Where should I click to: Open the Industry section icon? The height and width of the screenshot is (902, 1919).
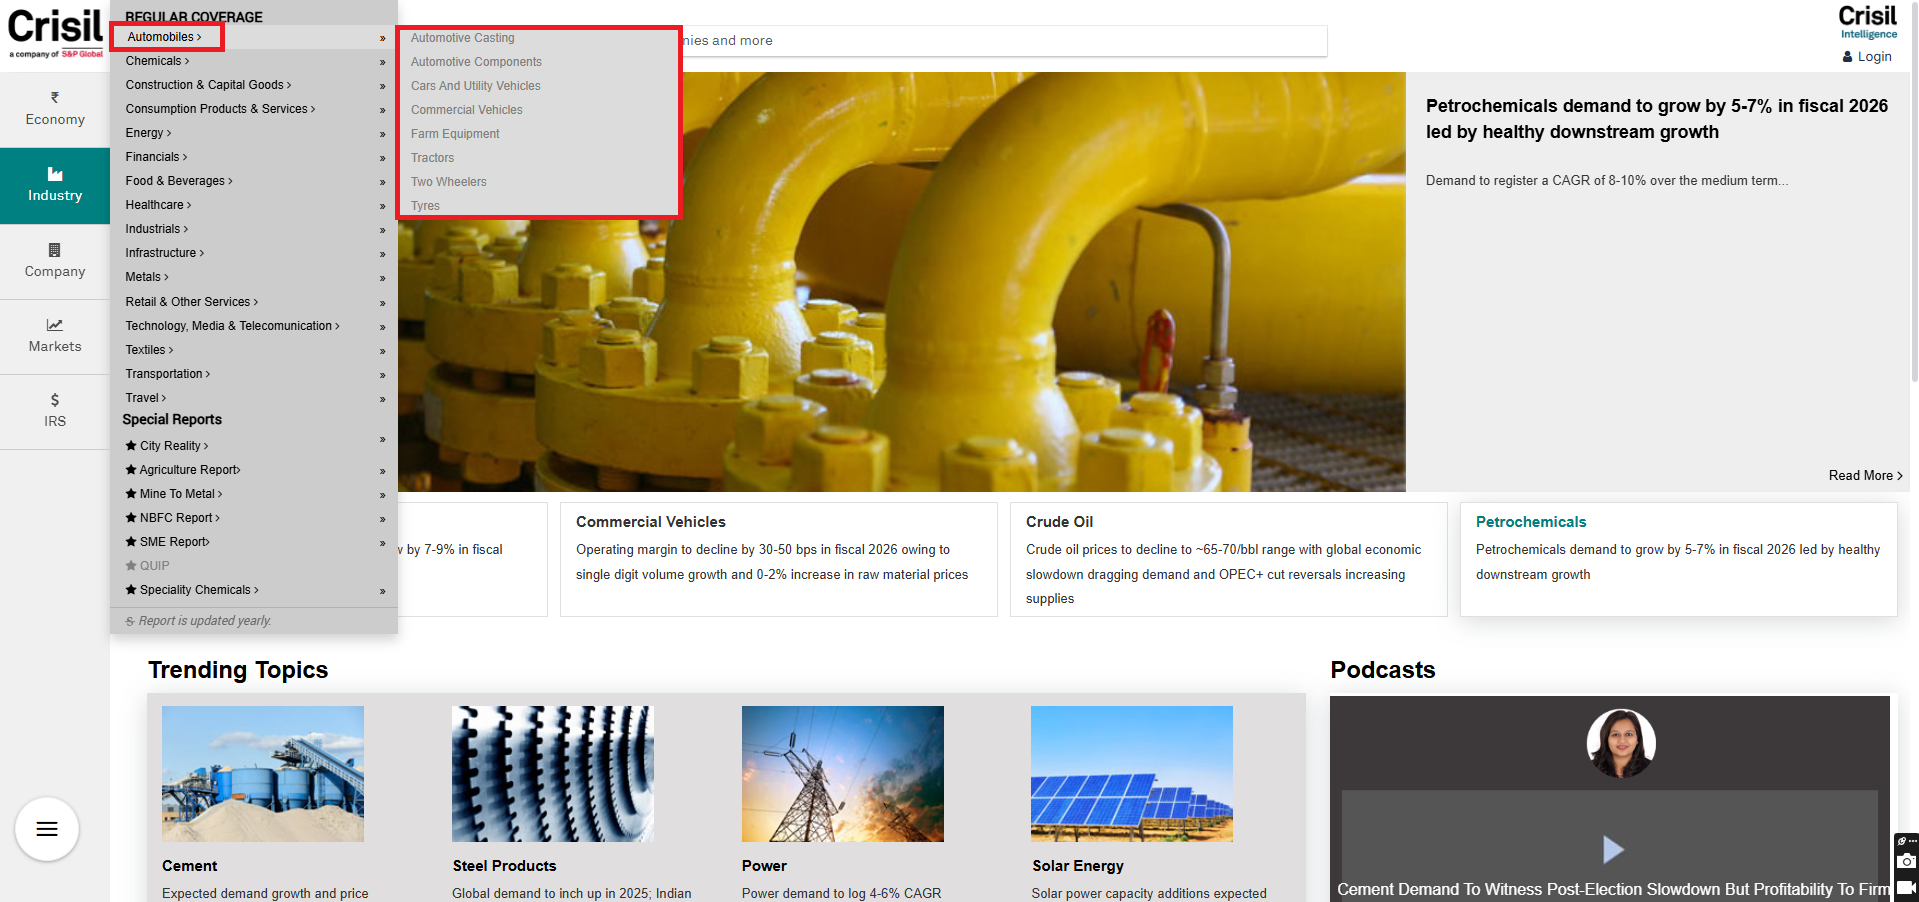(x=55, y=175)
